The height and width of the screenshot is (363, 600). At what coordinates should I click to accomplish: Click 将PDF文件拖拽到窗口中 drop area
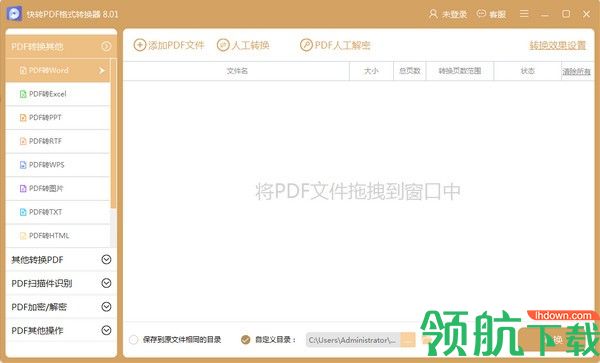(x=358, y=191)
